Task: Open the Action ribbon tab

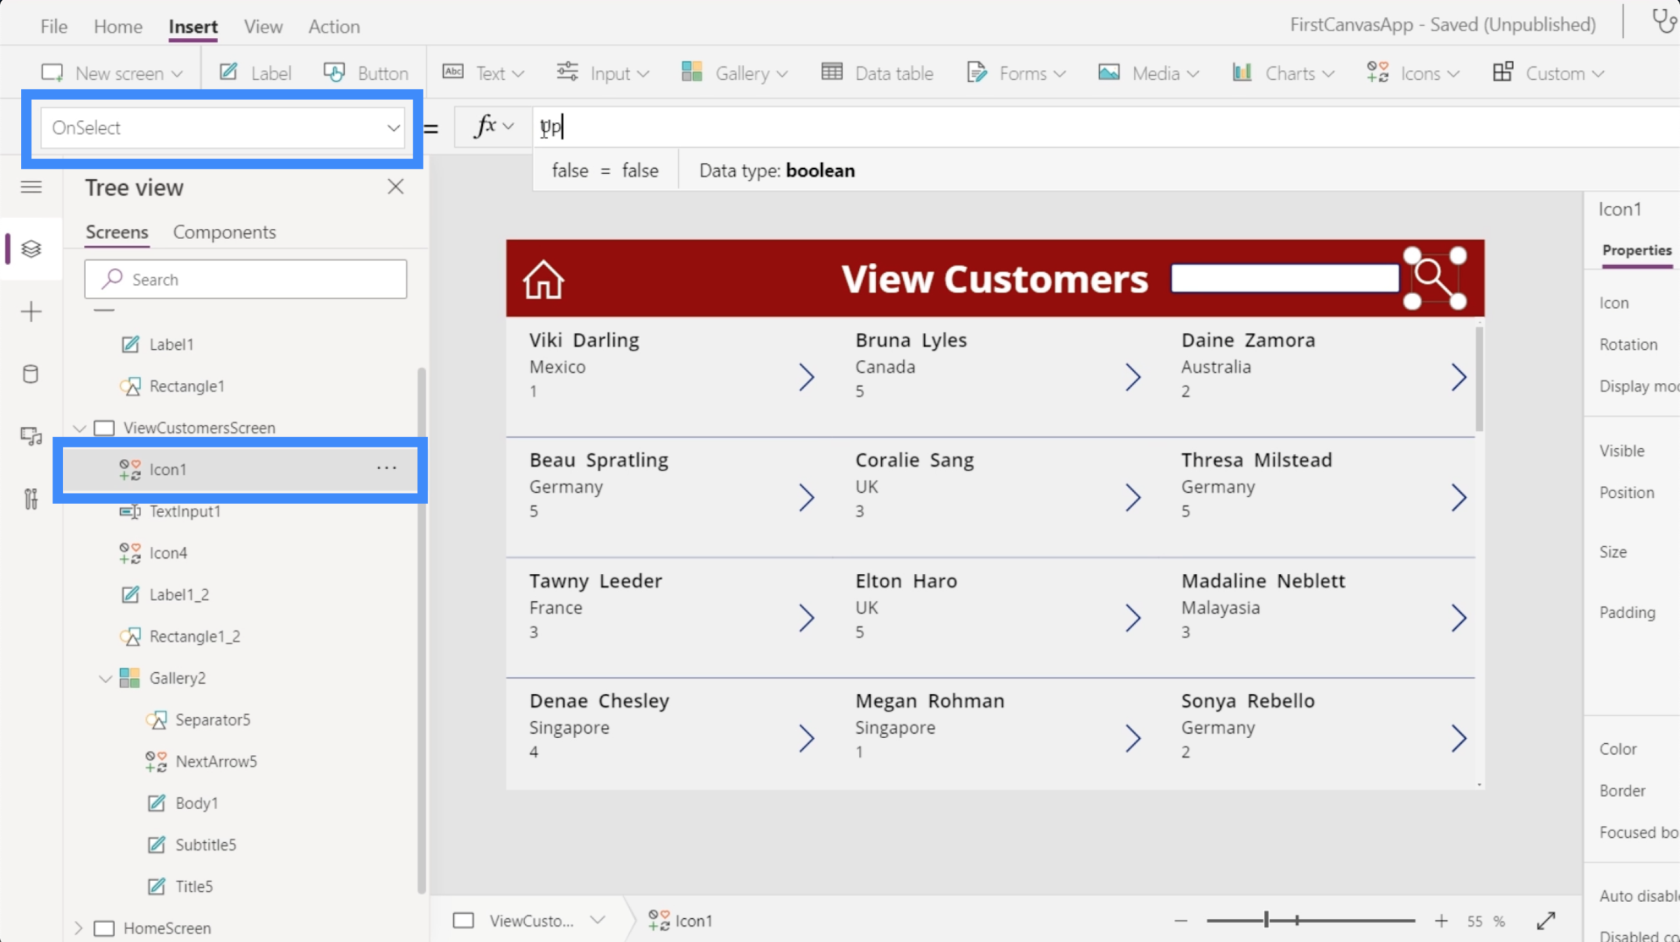Action: point(334,26)
